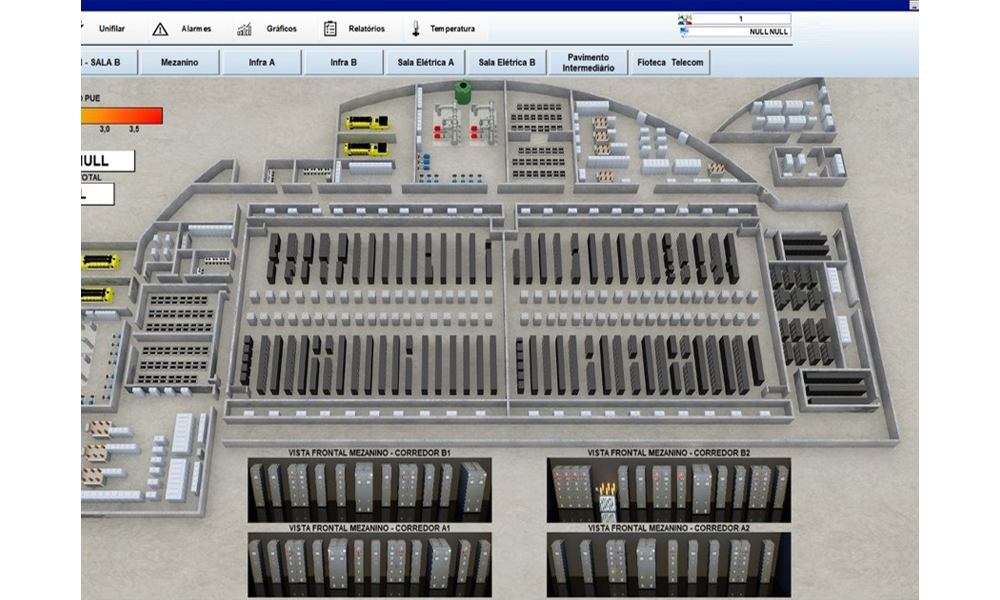Open the Fioteca Telecom view
The width and height of the screenshot is (1000, 600).
[670, 62]
